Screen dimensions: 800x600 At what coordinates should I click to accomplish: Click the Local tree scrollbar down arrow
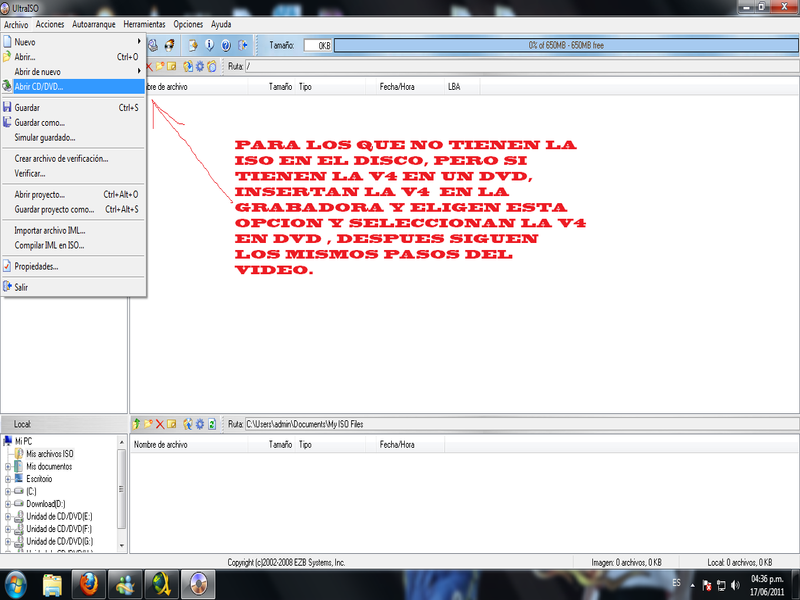pos(121,545)
